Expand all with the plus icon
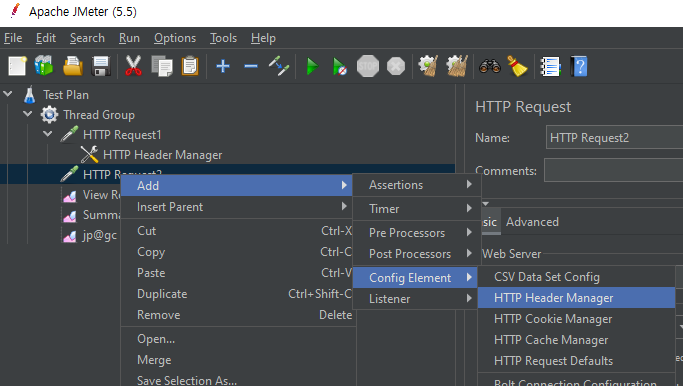The height and width of the screenshot is (386, 683). point(223,66)
